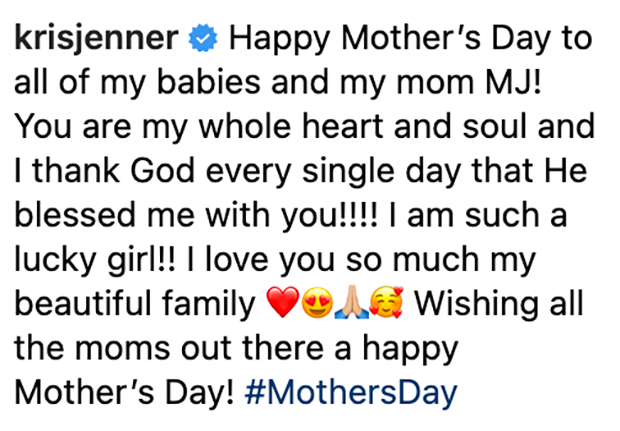The image size is (620, 431).
Task: Open the #MothersDay hashtag link
Action: click(x=351, y=393)
